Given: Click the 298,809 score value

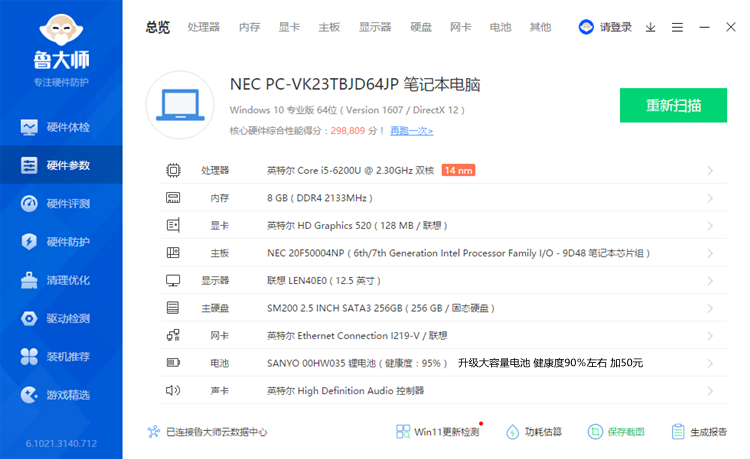Looking at the screenshot, I should (x=348, y=131).
